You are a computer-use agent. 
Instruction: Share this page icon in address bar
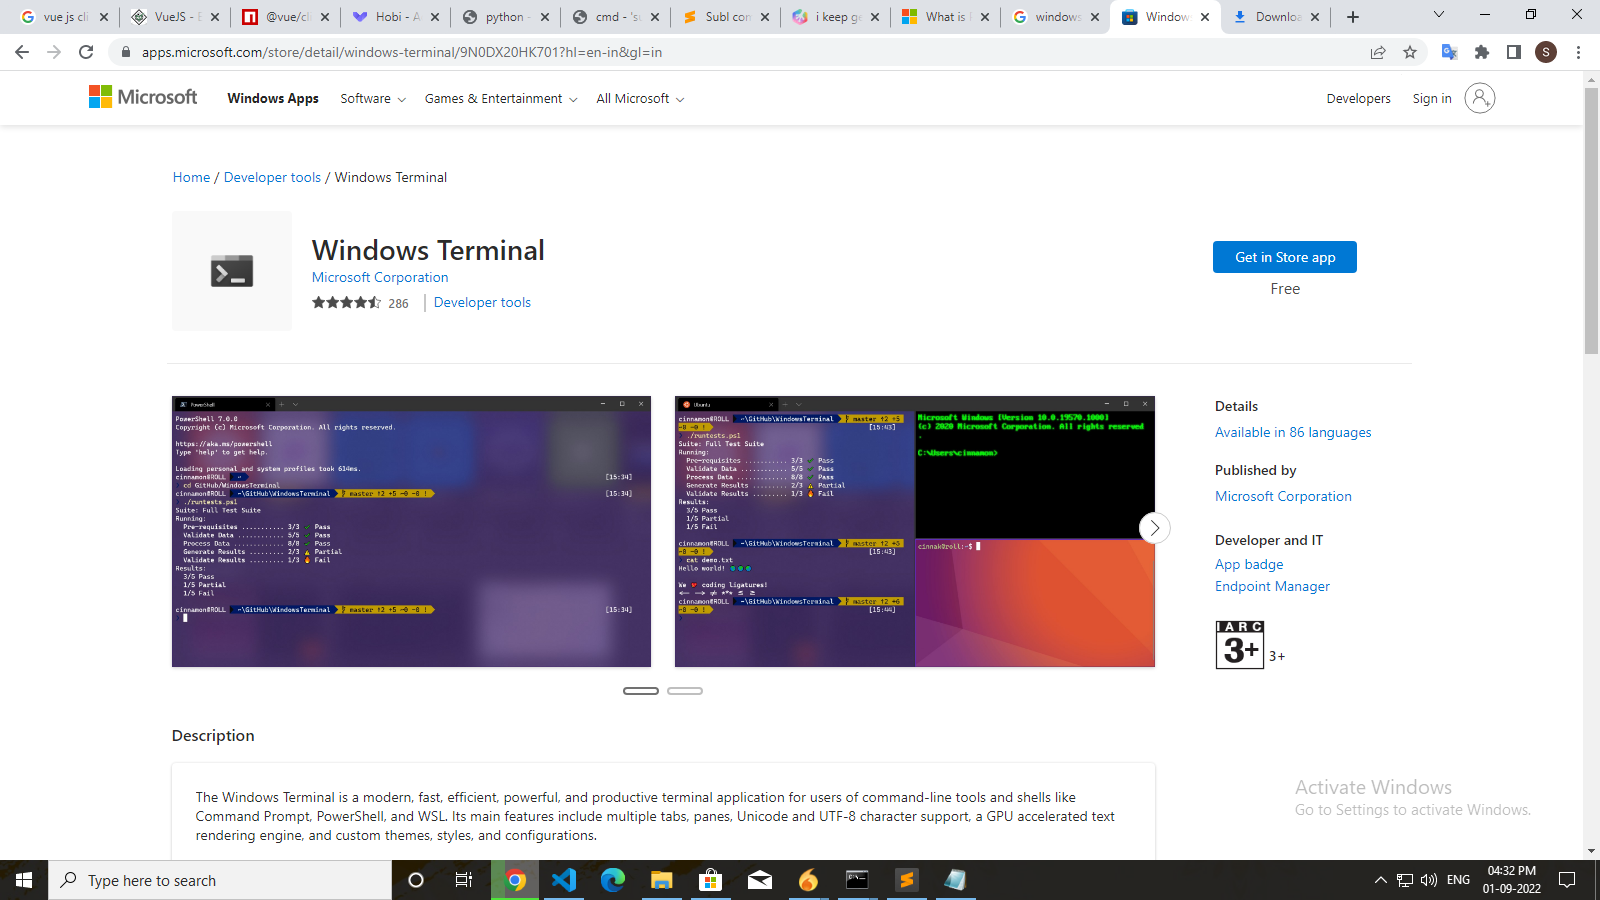tap(1378, 52)
